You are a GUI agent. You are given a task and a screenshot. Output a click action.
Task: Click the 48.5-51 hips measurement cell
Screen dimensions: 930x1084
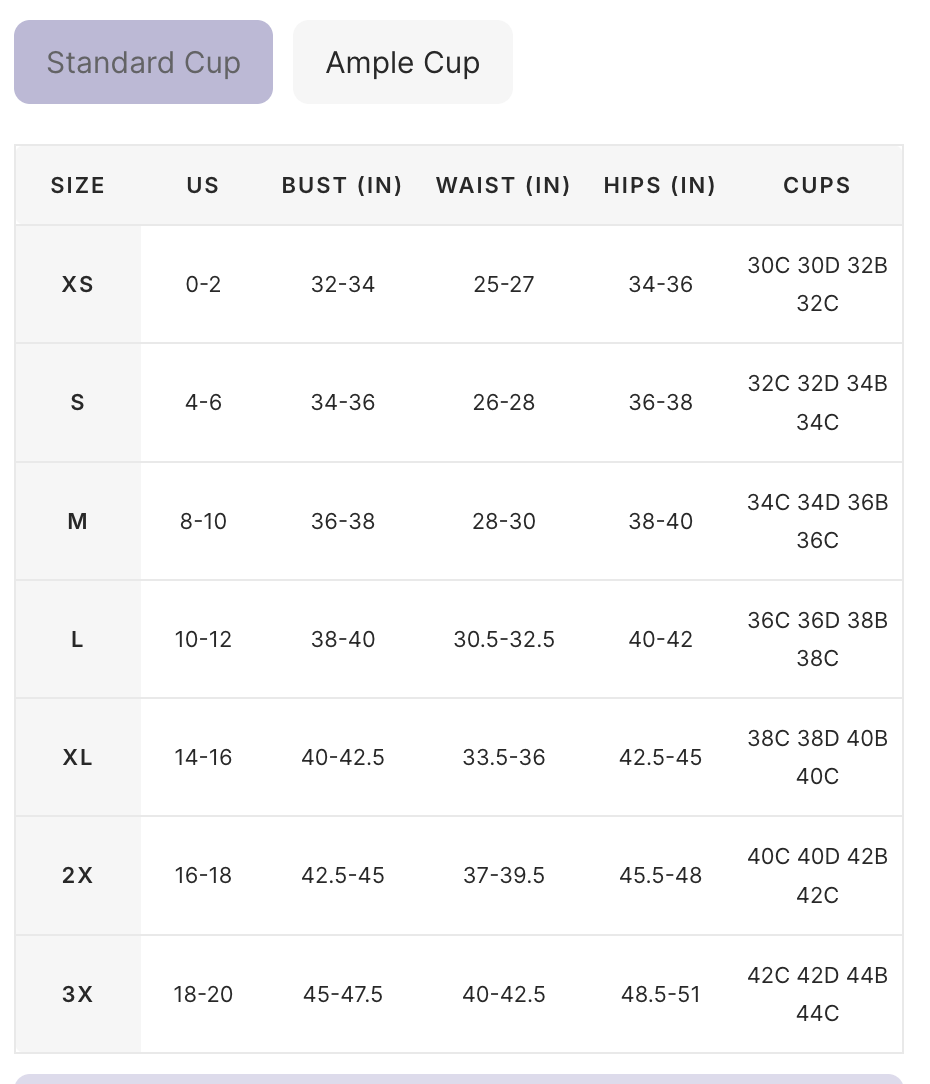coord(660,994)
